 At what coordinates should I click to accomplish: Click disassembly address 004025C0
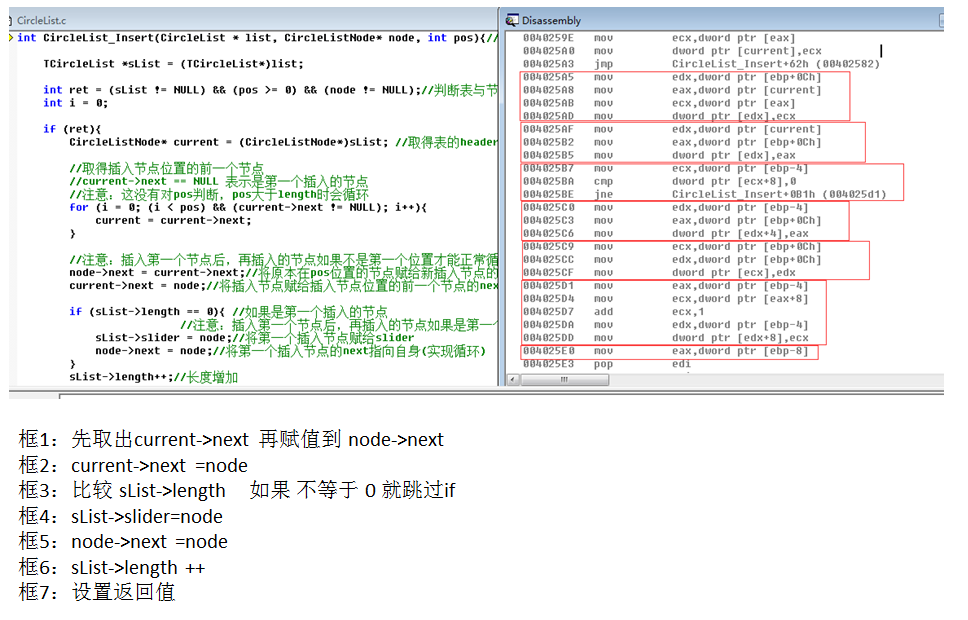(548, 207)
